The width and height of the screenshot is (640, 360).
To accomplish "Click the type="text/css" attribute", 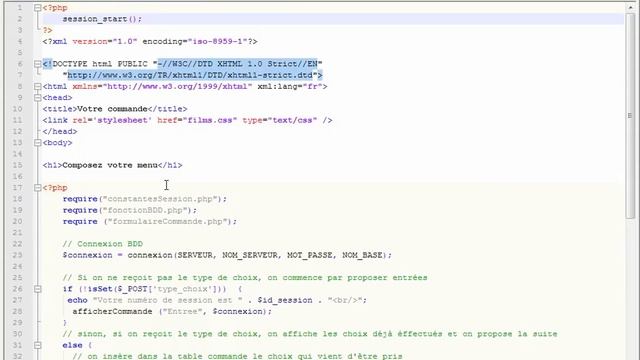I will (280, 120).
